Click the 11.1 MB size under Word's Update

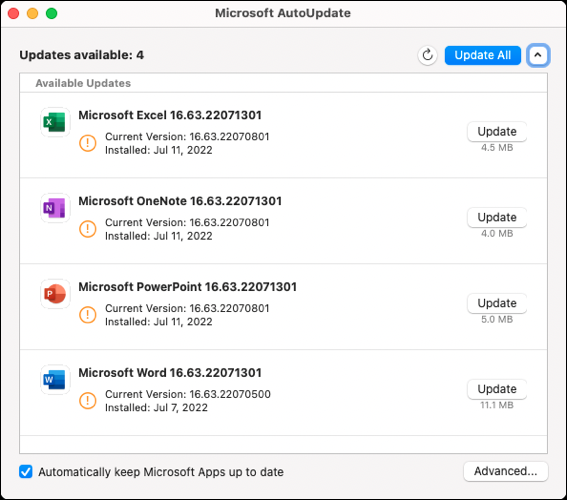coord(497,405)
